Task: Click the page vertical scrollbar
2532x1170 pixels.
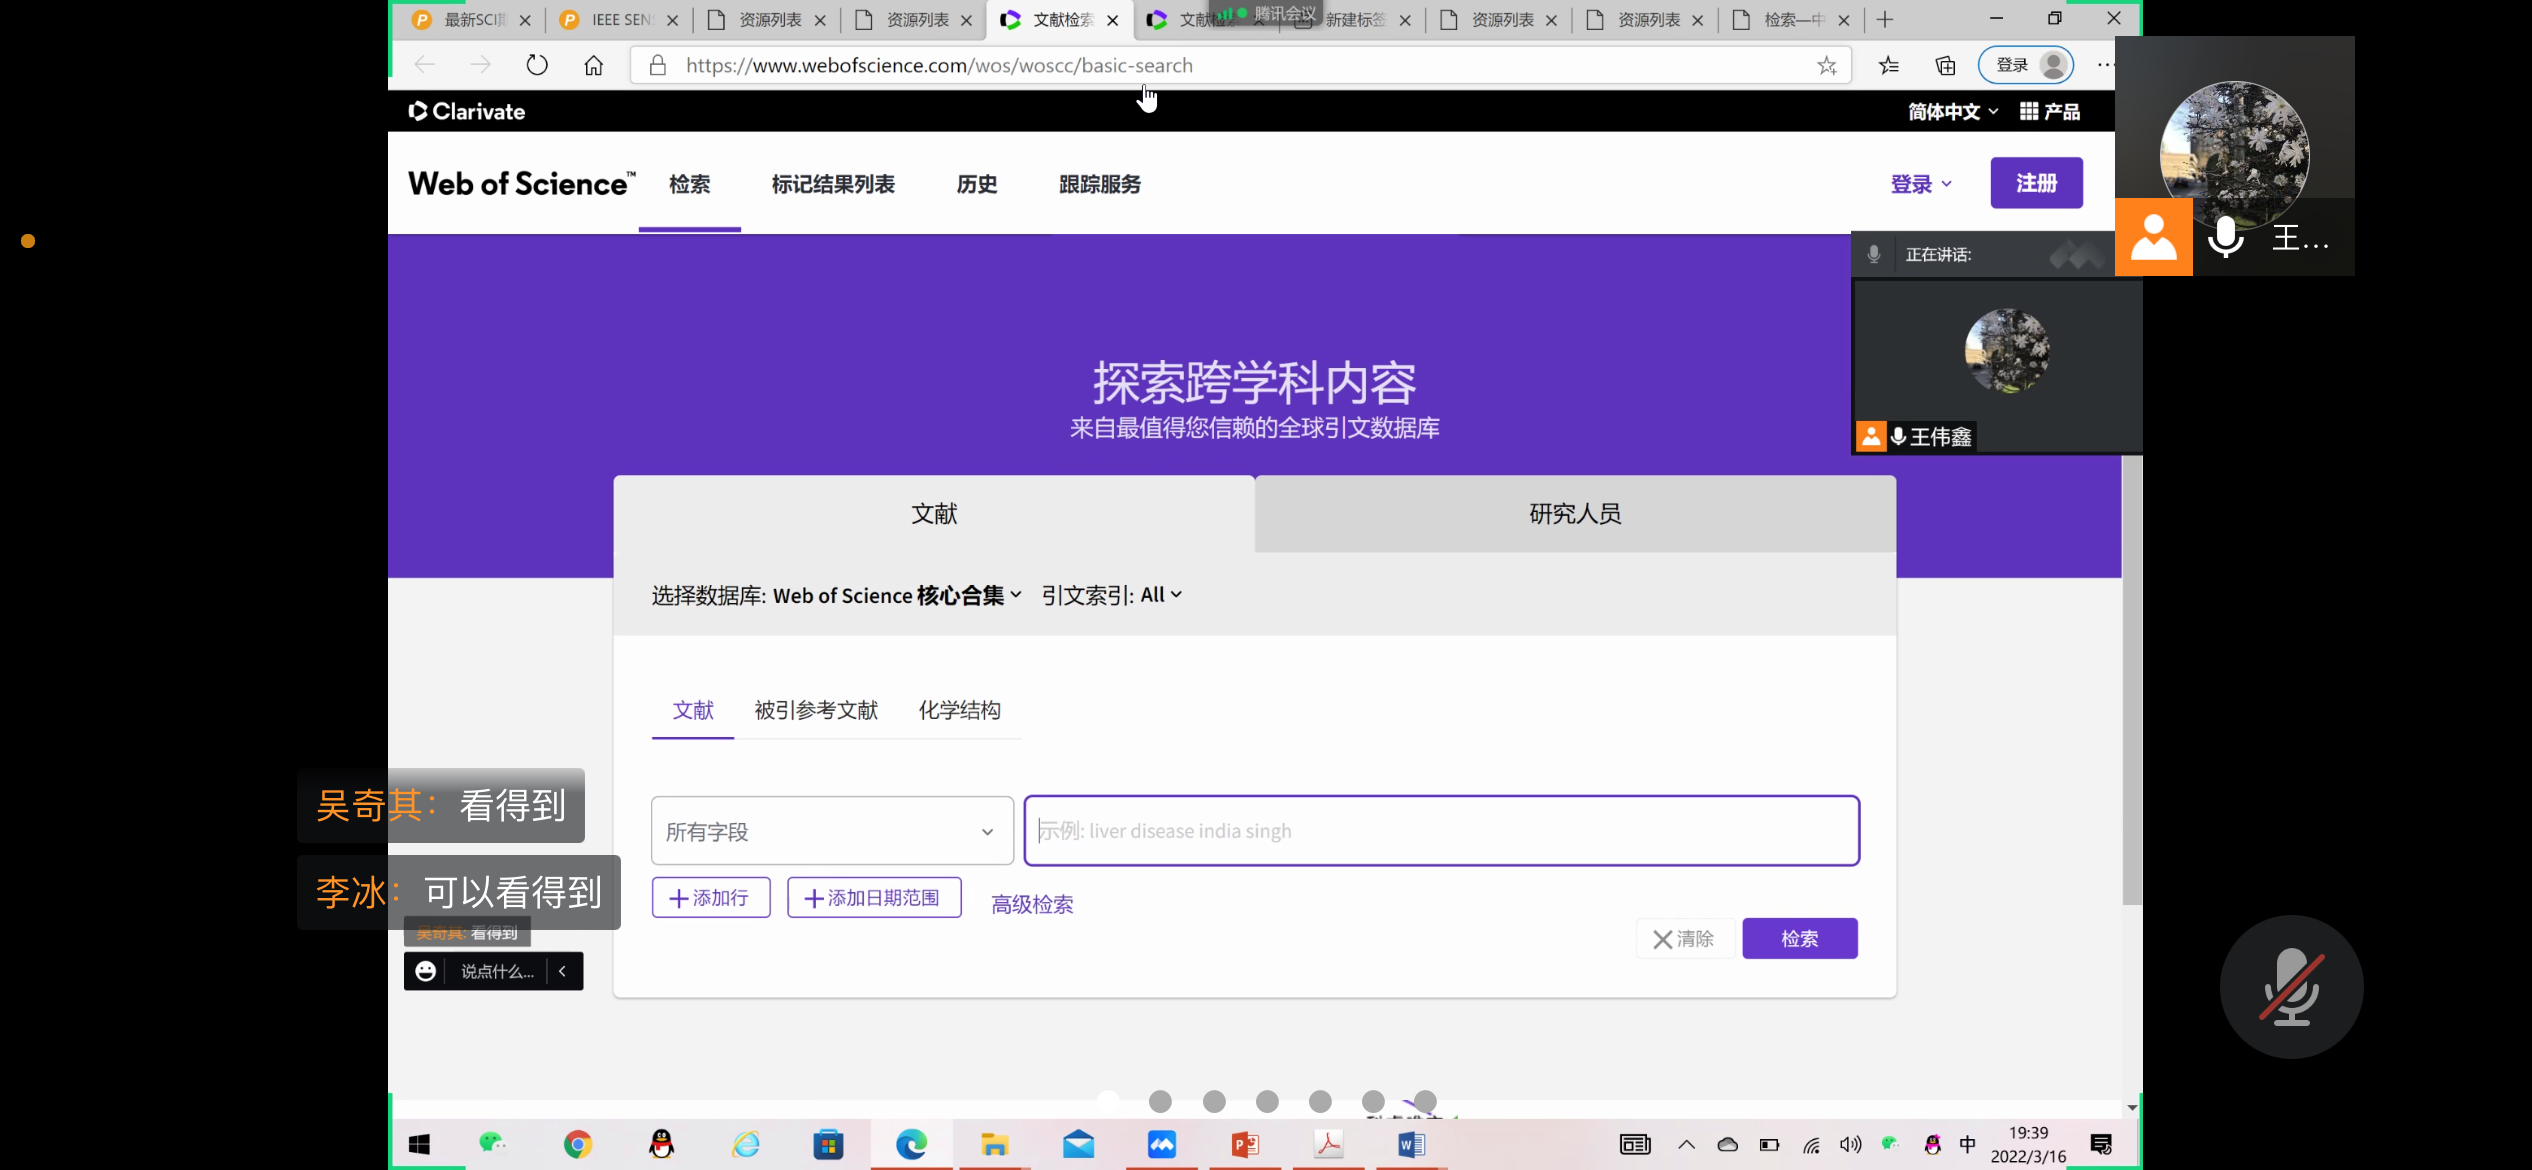Action: [2132, 680]
